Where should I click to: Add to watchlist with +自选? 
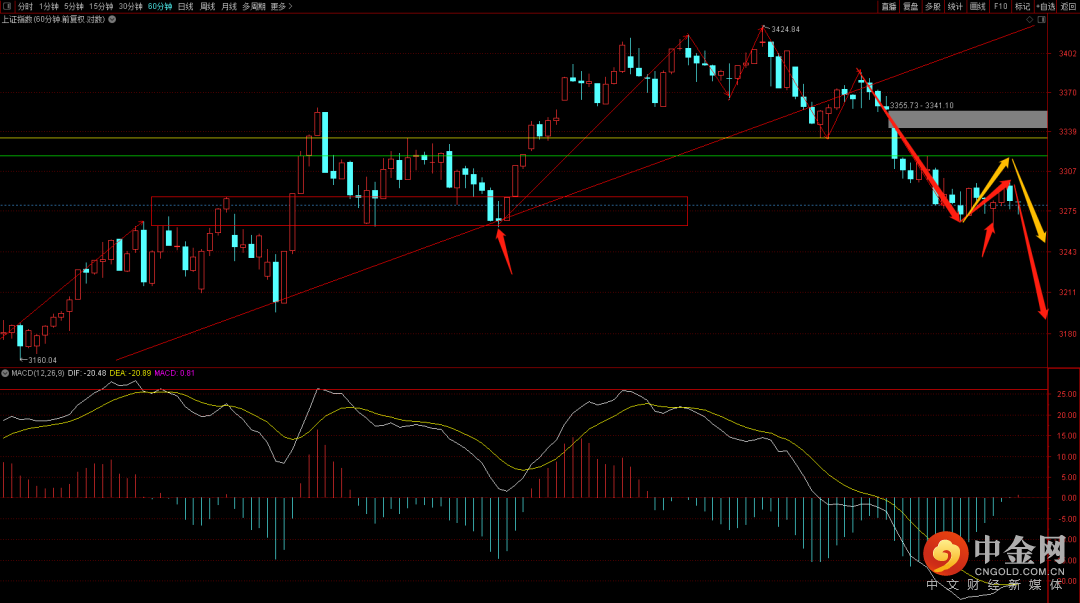coord(1046,6)
